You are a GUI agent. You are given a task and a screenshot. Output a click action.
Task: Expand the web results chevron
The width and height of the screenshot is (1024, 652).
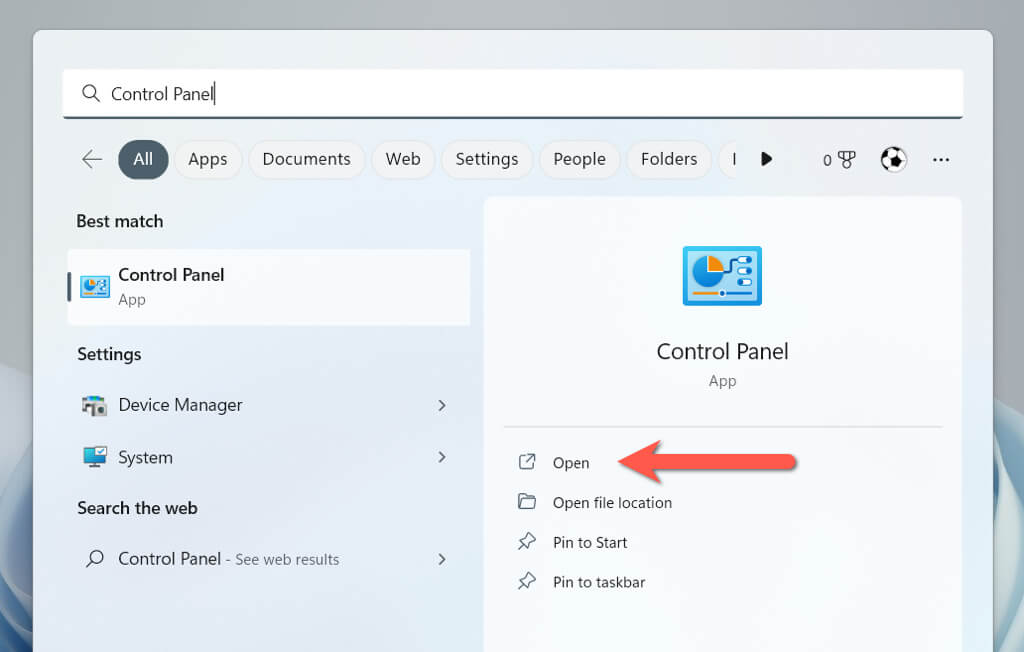tap(442, 559)
